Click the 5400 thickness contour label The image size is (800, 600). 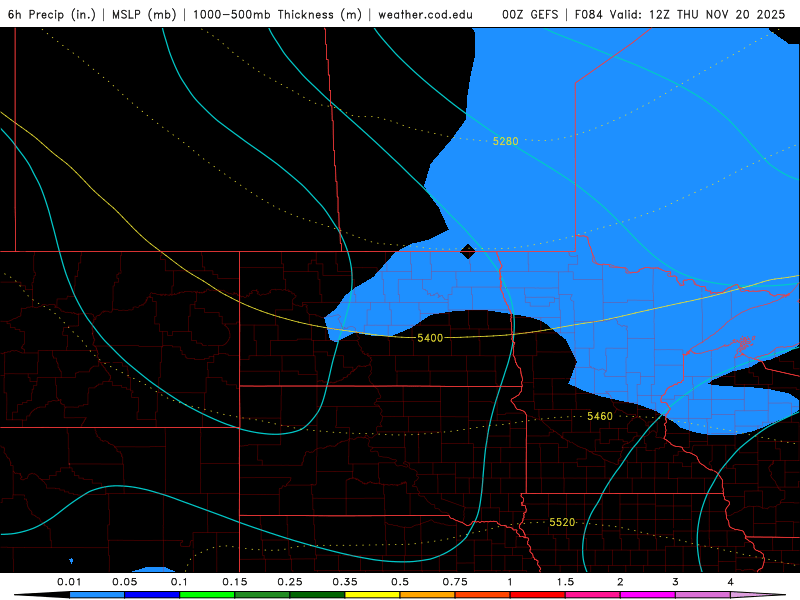430,338
